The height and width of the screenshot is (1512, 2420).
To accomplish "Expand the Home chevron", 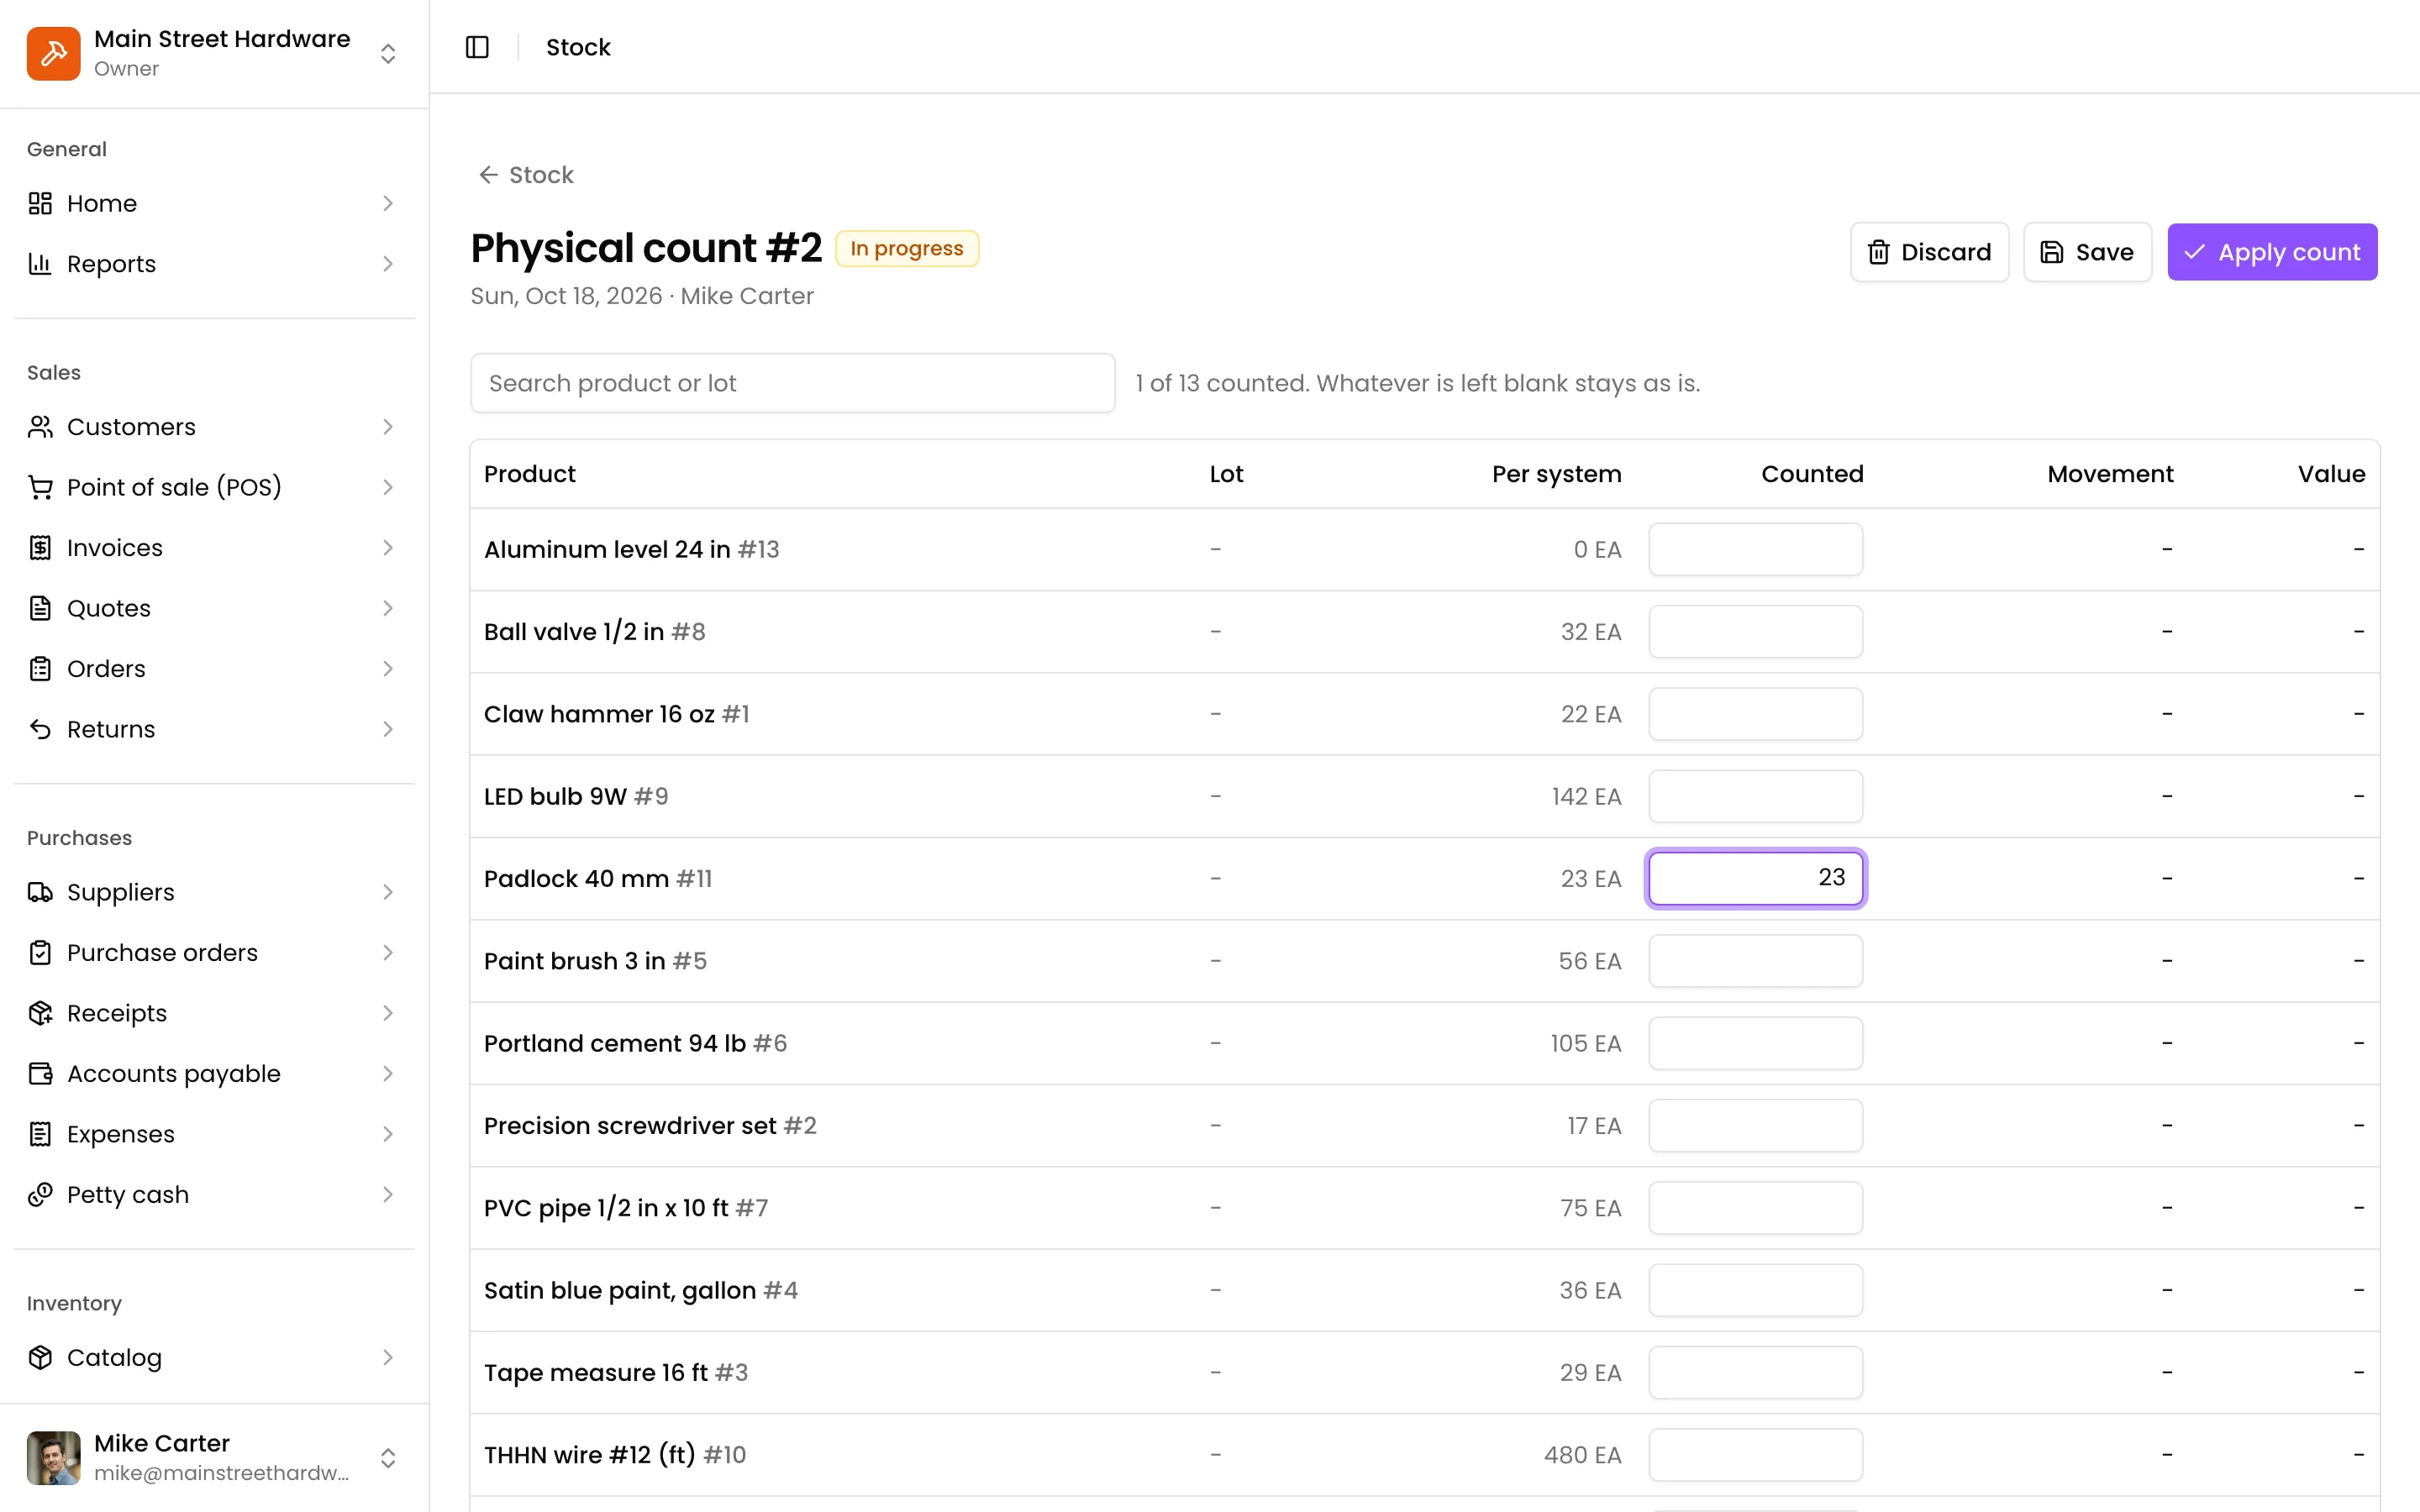I will click(388, 203).
